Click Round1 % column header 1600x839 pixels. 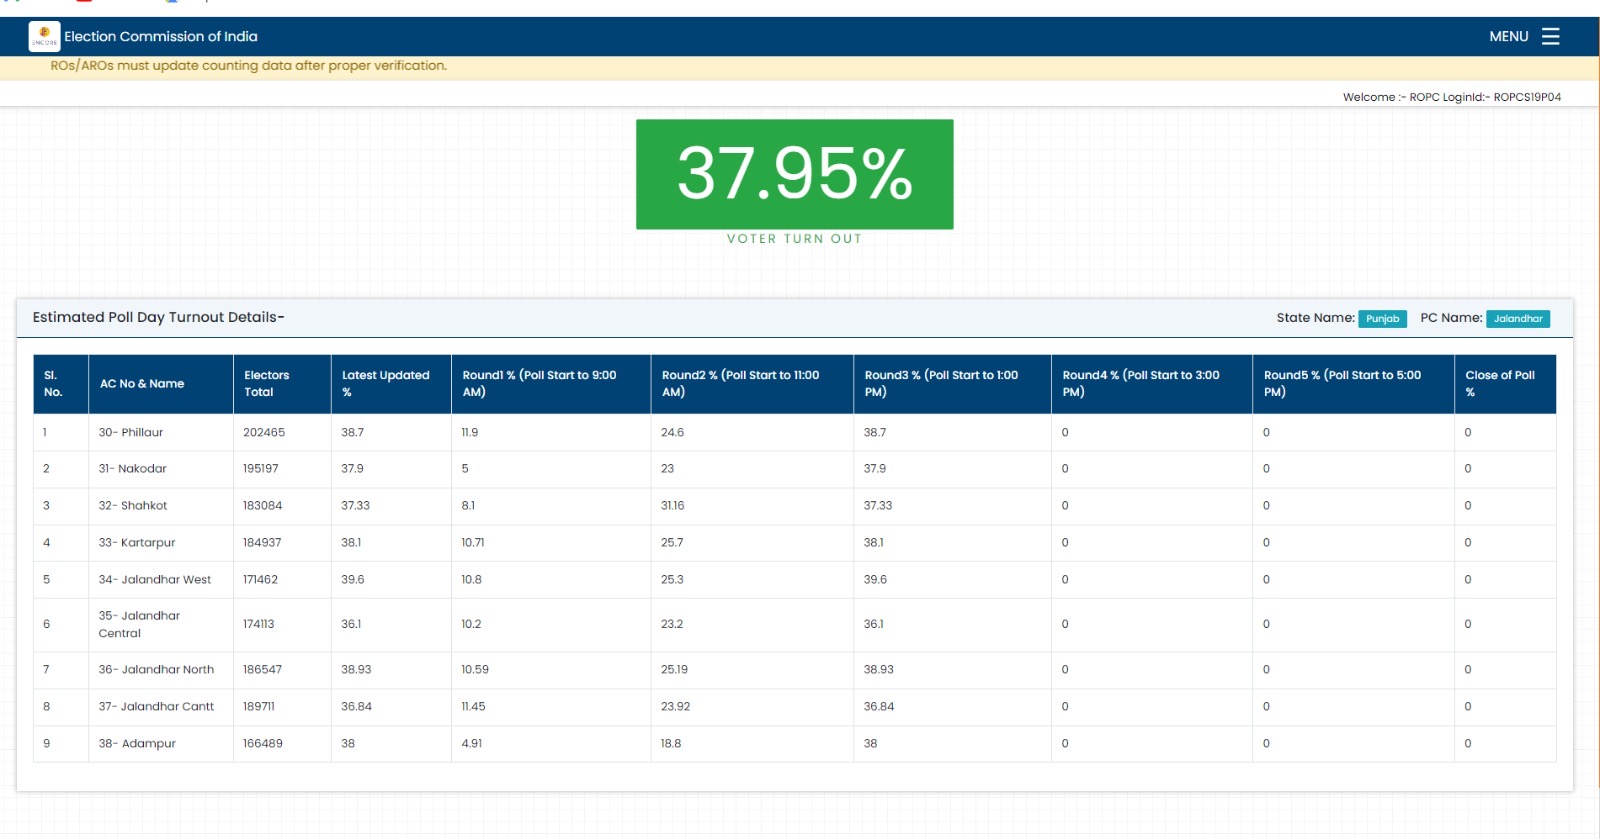(x=551, y=384)
